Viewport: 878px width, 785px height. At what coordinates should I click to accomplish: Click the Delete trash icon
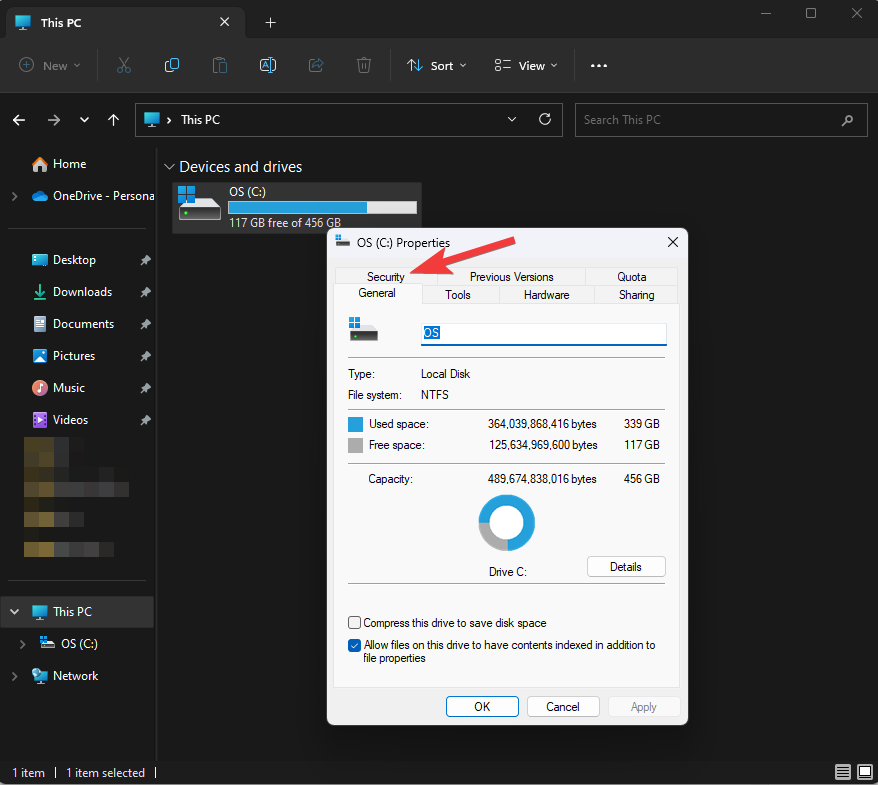coord(364,65)
